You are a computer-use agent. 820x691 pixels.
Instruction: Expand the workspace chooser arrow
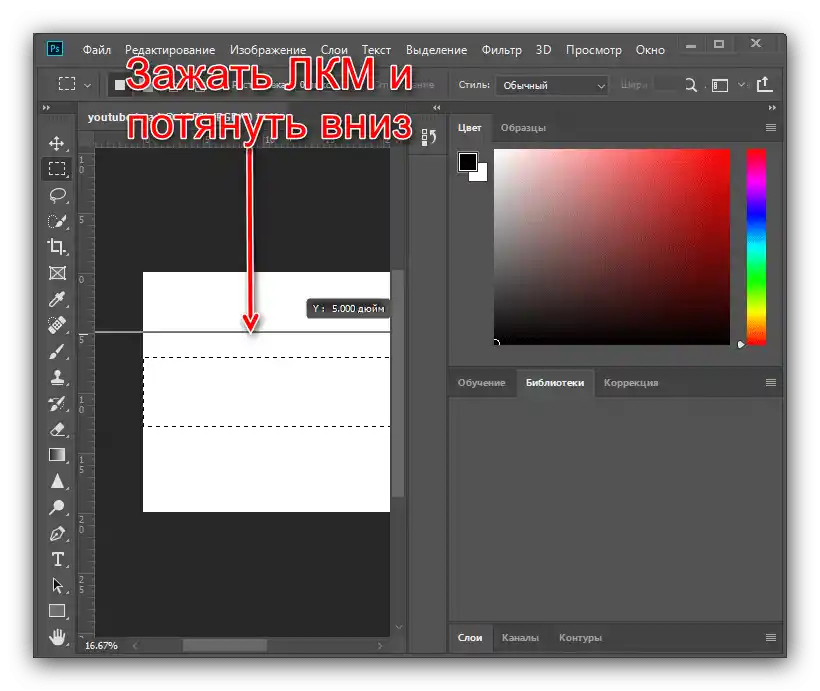[742, 84]
